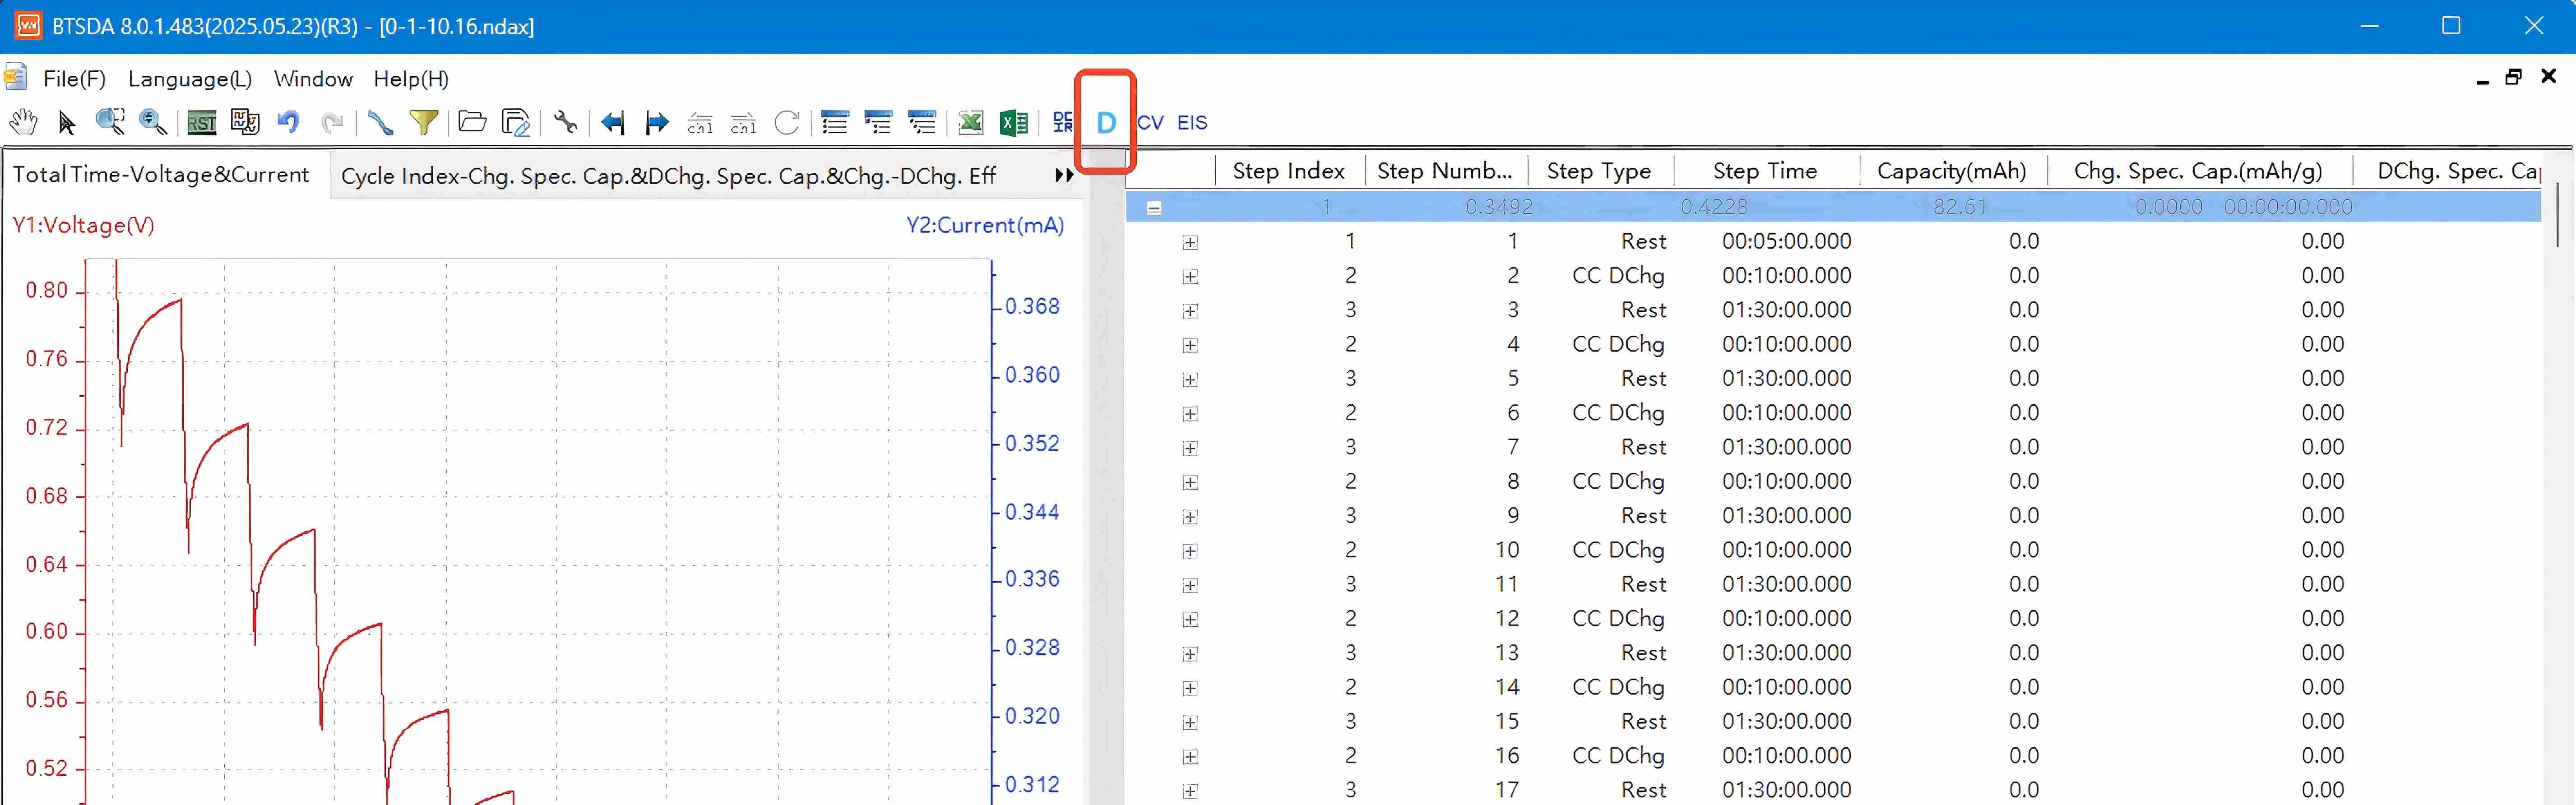Viewport: 2576px width, 805px height.
Task: Click 00:05:00.000 step time cell
Action: [x=1787, y=241]
